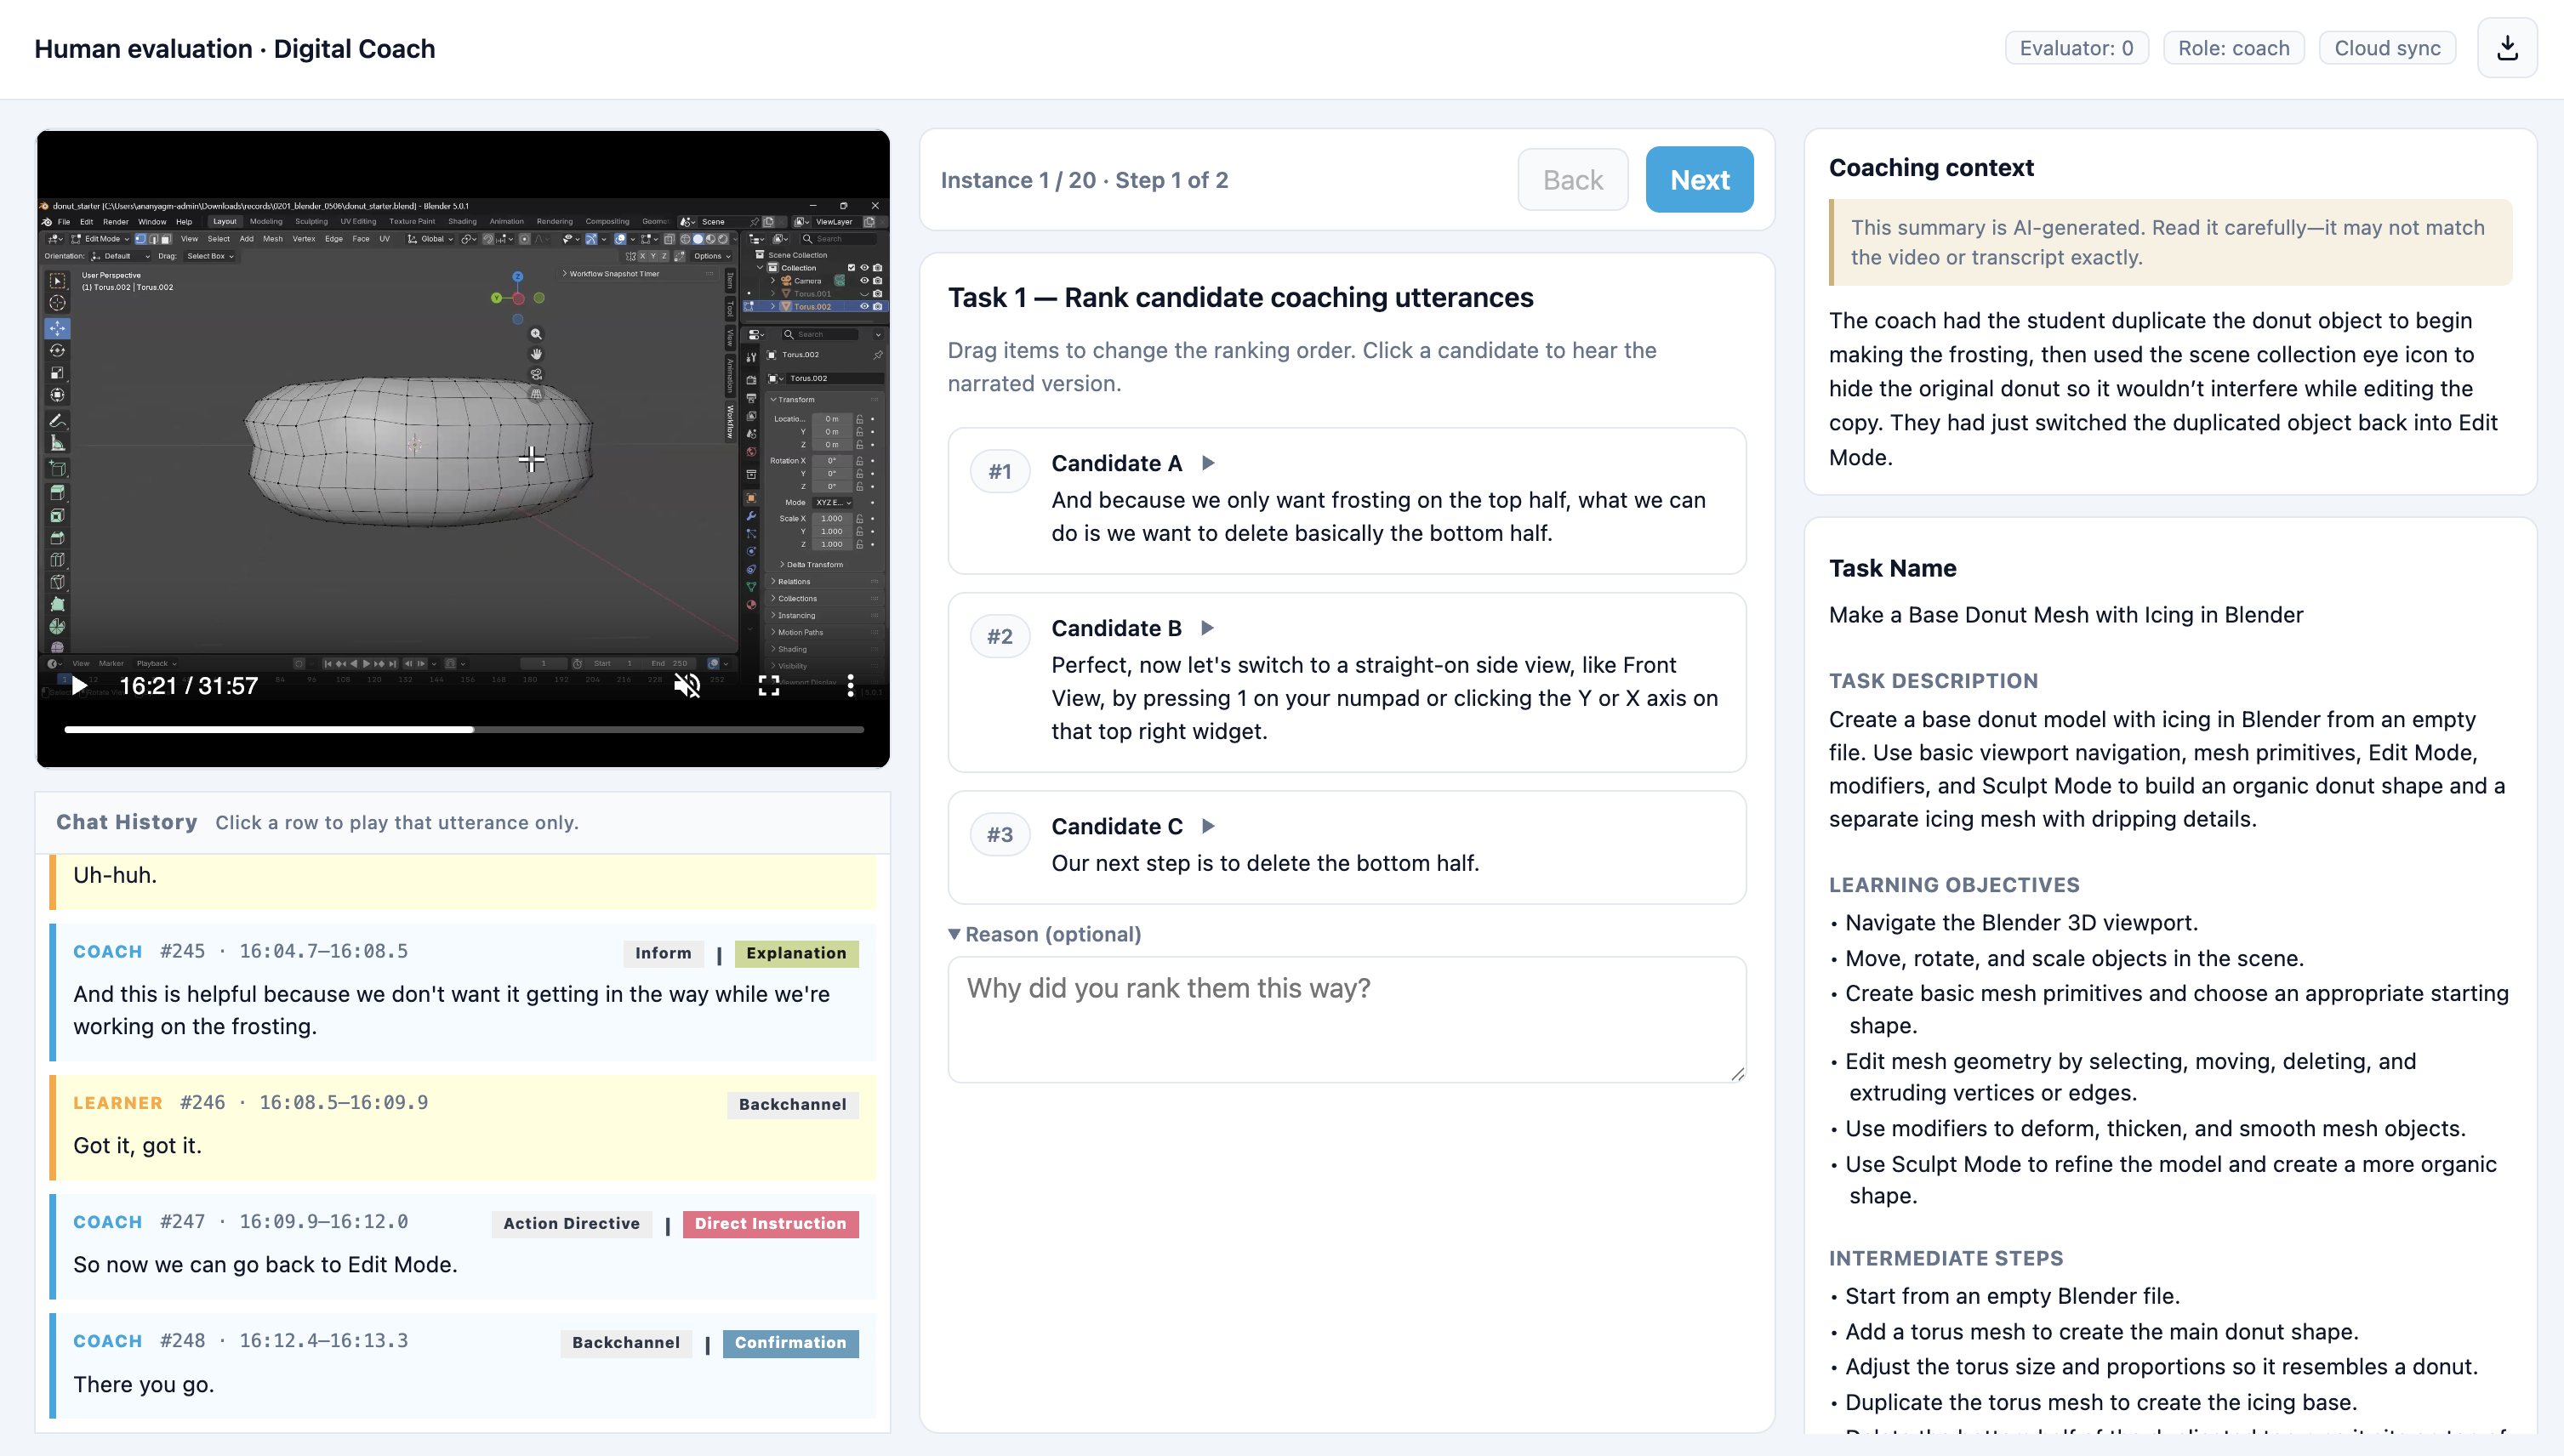Click the 'Task Name' heading

click(x=1892, y=568)
